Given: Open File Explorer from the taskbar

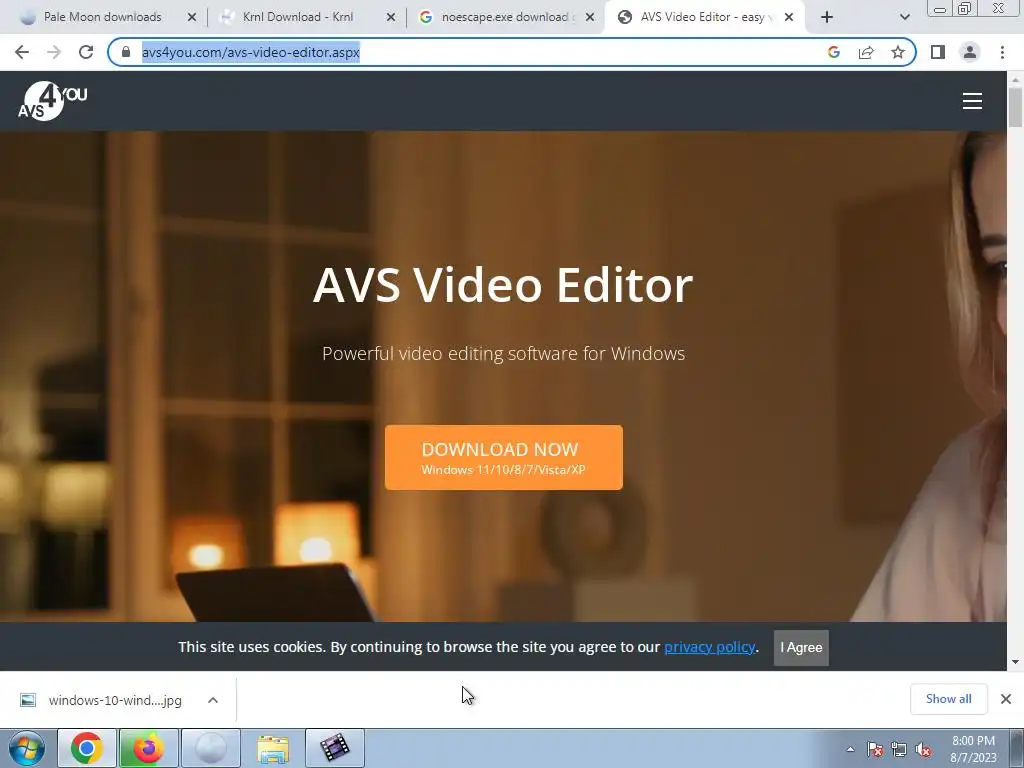Looking at the screenshot, I should tap(272, 748).
